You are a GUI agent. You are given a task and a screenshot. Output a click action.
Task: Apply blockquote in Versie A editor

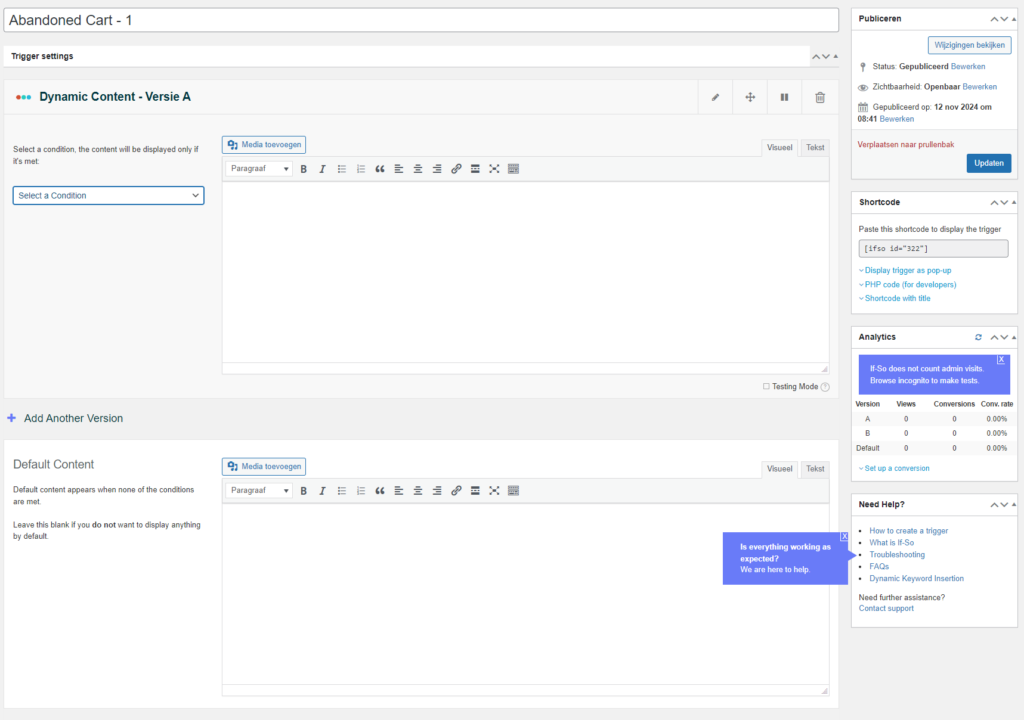pyautogui.click(x=379, y=169)
